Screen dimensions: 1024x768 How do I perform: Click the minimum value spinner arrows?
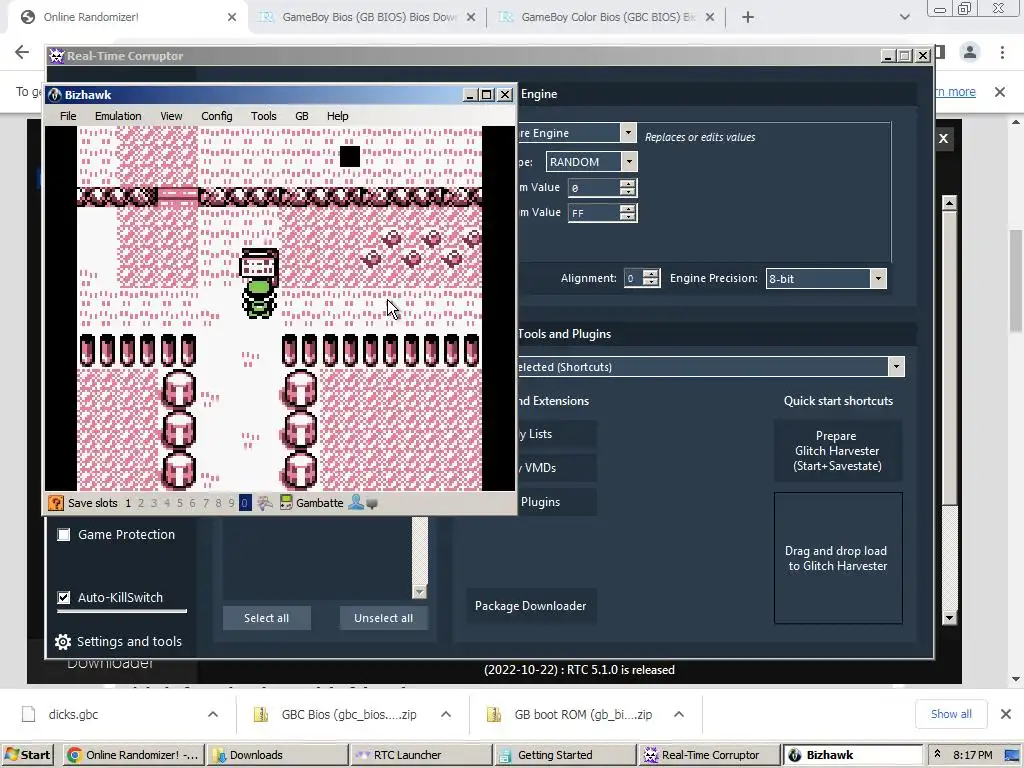coord(628,187)
